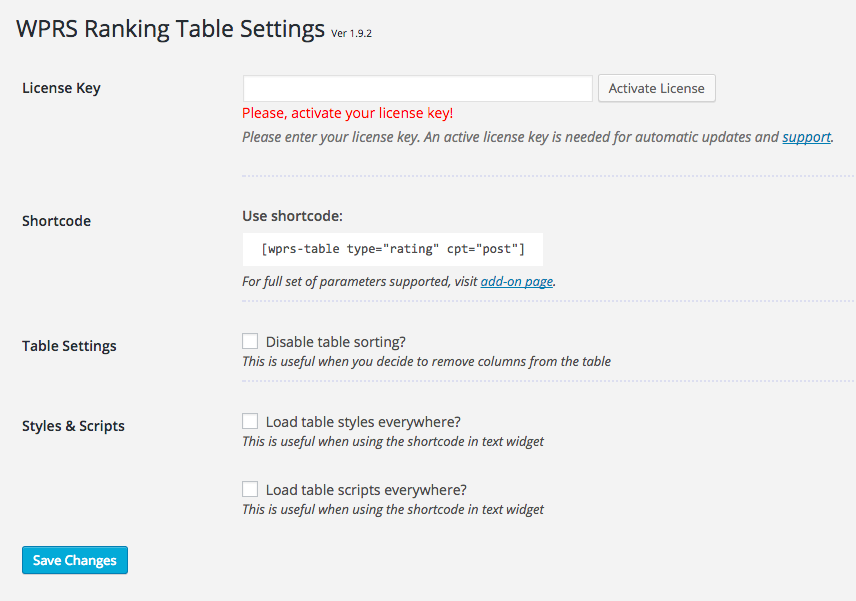Image resolution: width=856 pixels, height=601 pixels.
Task: Click the Activate License button
Action: pos(657,88)
